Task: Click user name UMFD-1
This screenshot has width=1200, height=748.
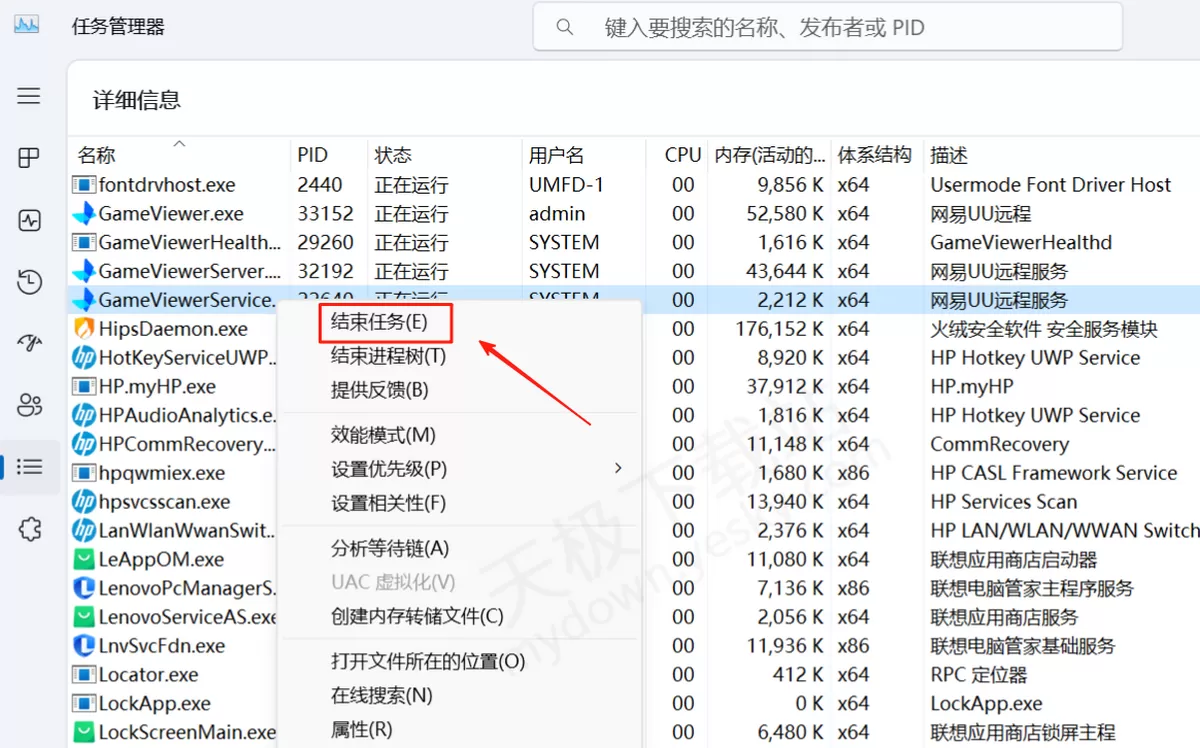Action: point(567,185)
